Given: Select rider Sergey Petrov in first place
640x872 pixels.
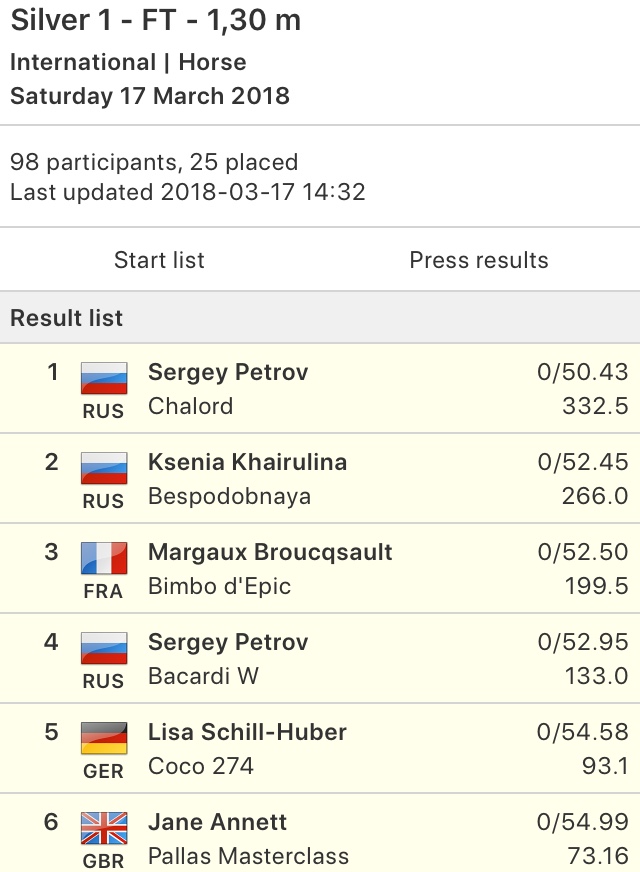Looking at the screenshot, I should coord(228,372).
